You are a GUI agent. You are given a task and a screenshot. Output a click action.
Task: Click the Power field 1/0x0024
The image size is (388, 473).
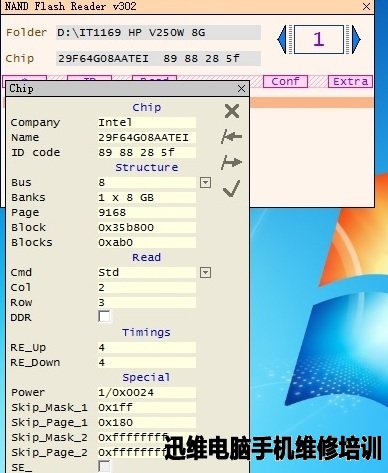point(147,392)
